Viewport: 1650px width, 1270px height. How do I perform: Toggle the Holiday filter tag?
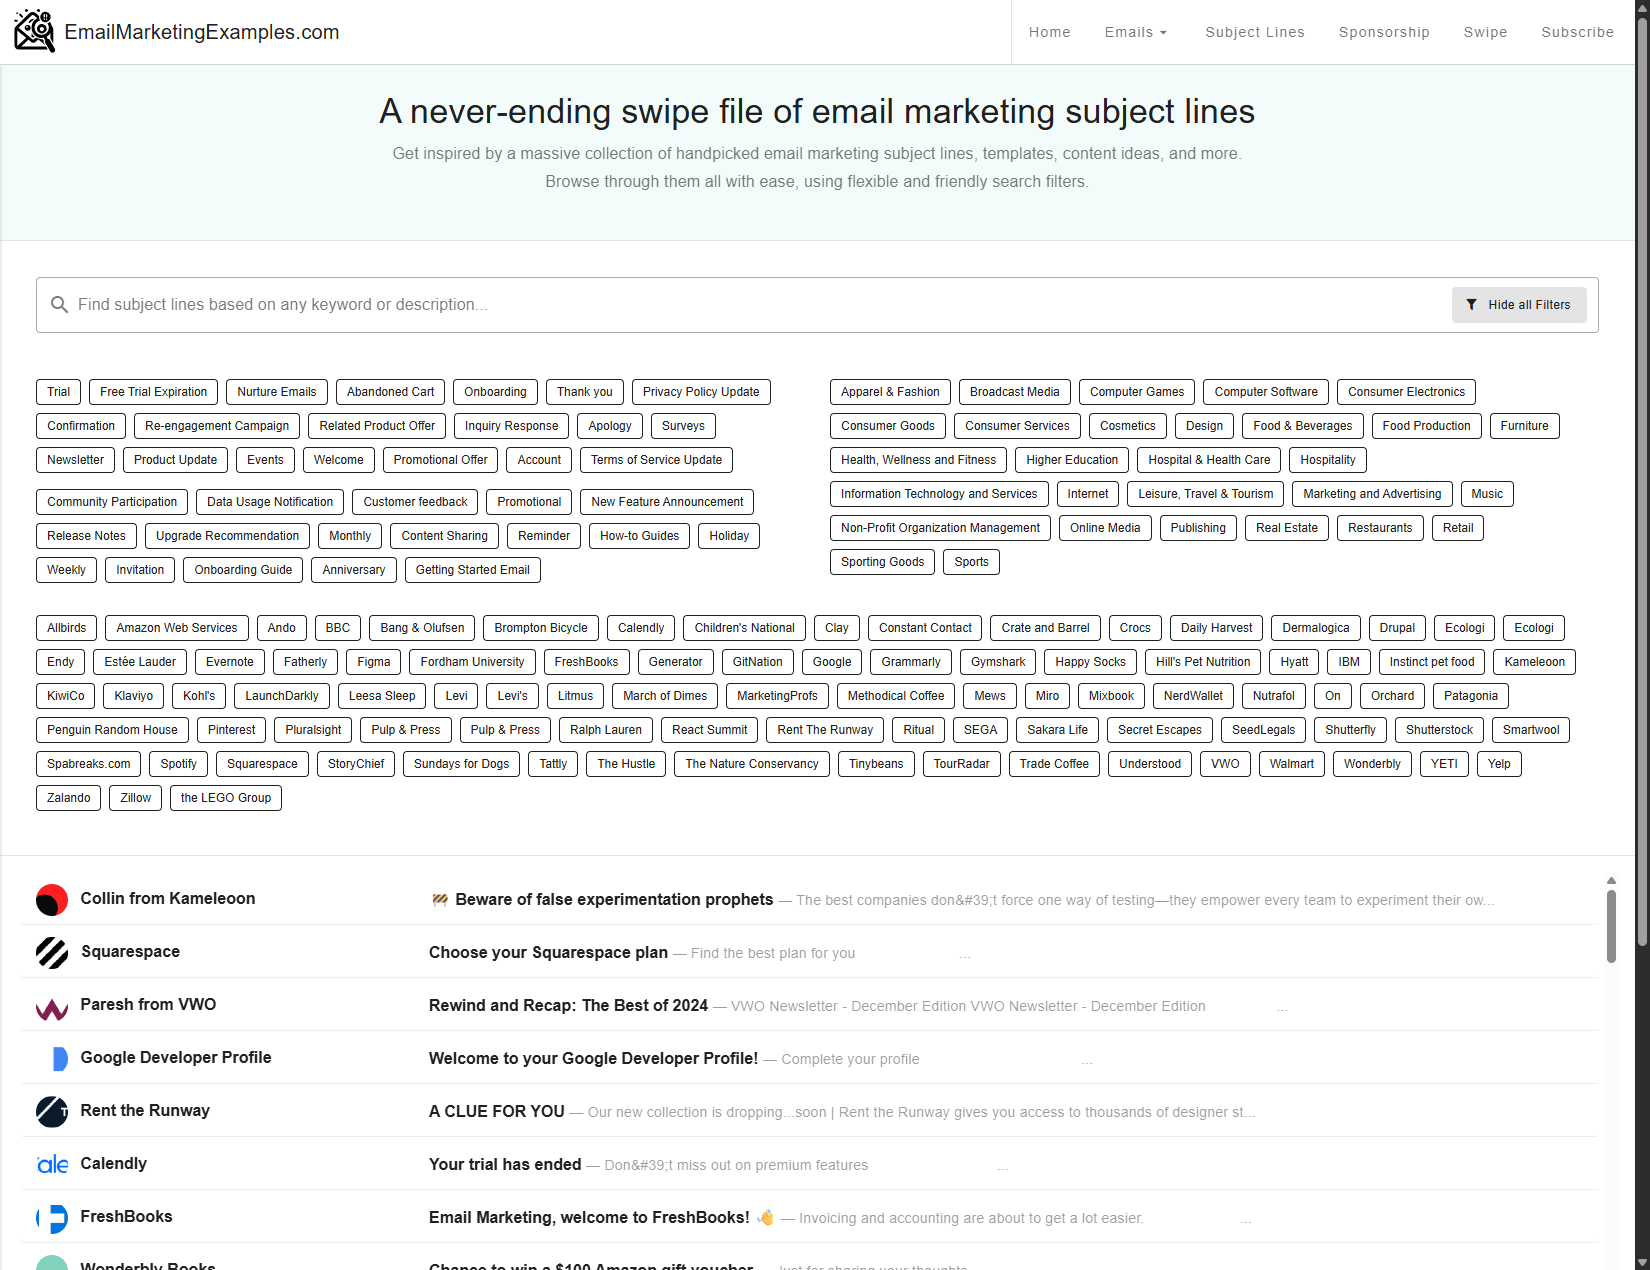729,536
